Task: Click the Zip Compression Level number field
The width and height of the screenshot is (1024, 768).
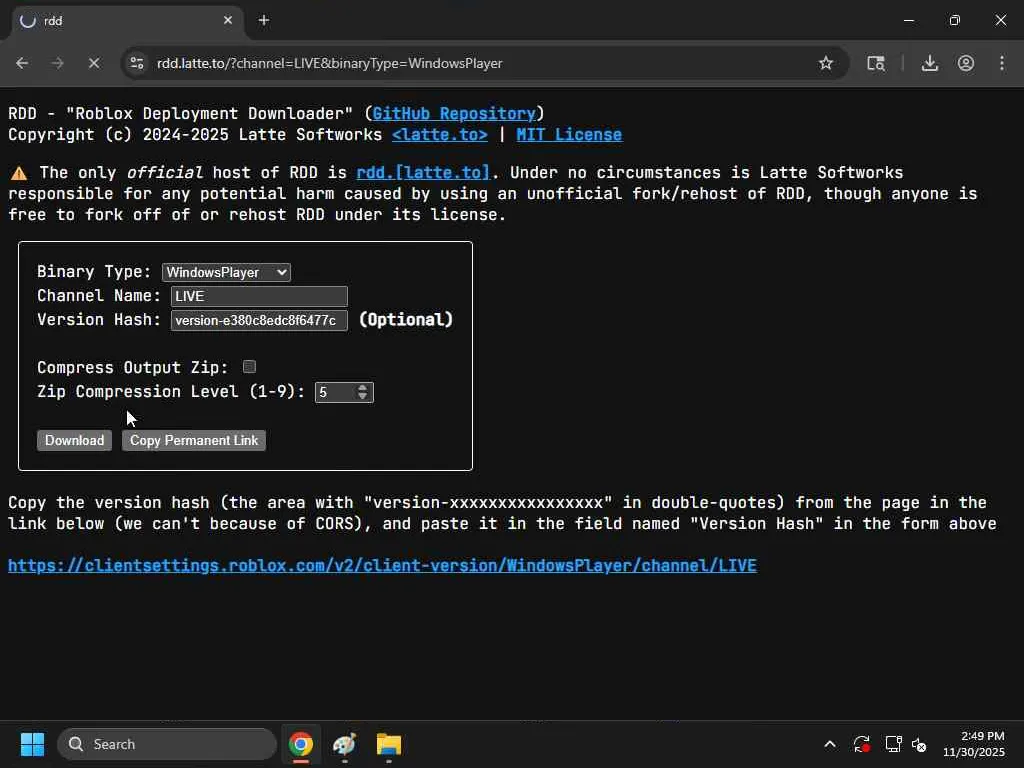Action: pos(344,392)
